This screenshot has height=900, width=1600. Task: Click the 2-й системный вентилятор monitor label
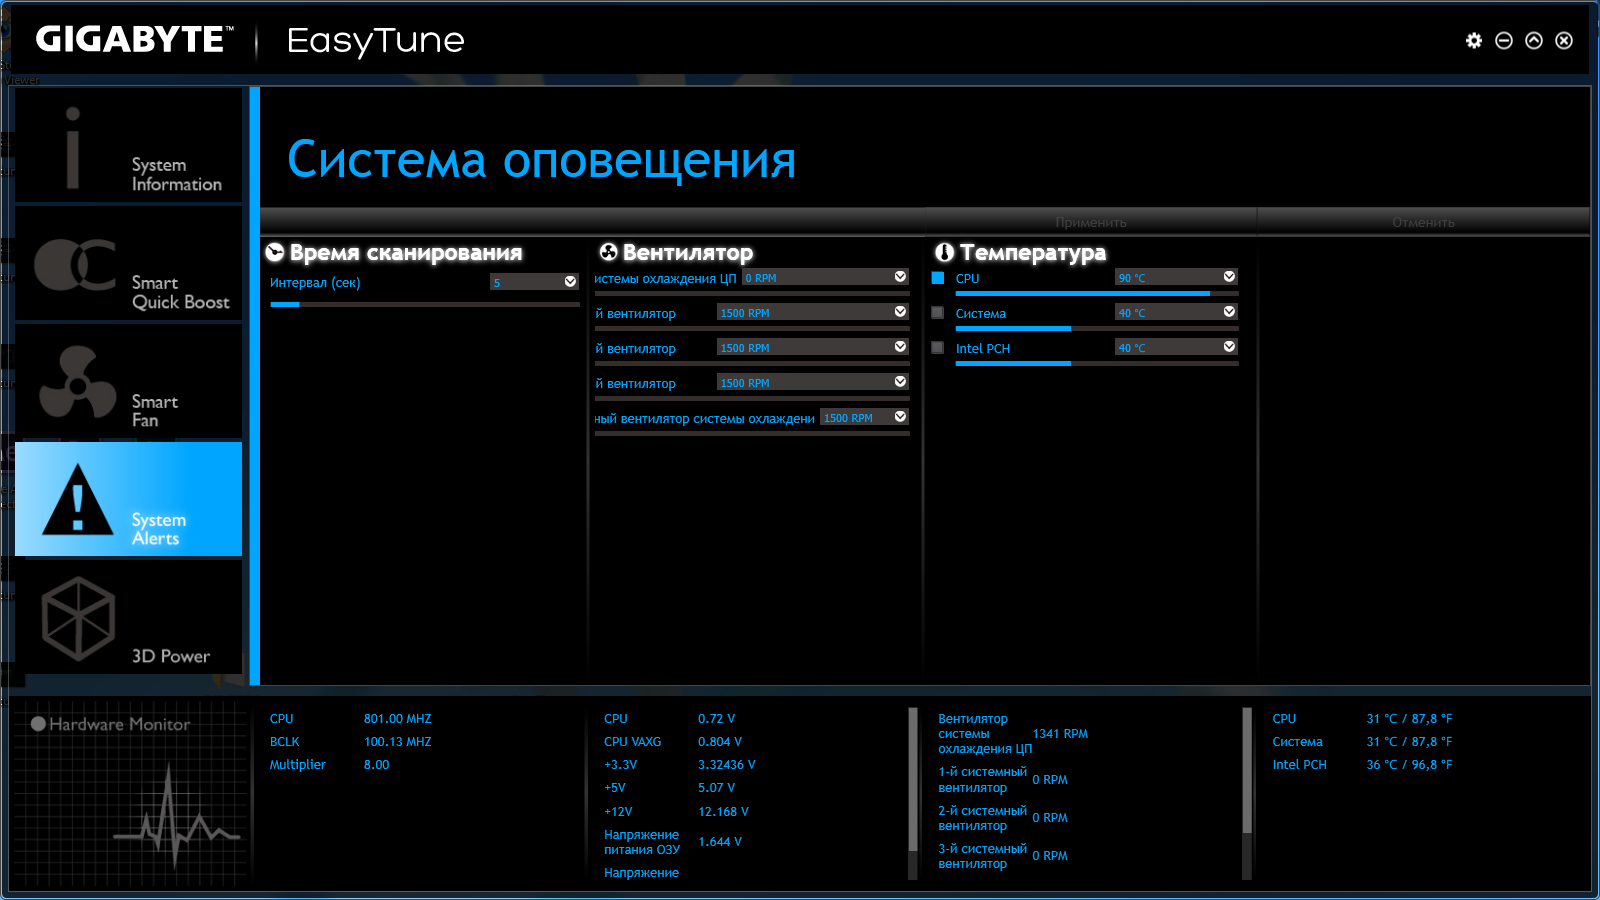tap(983, 818)
